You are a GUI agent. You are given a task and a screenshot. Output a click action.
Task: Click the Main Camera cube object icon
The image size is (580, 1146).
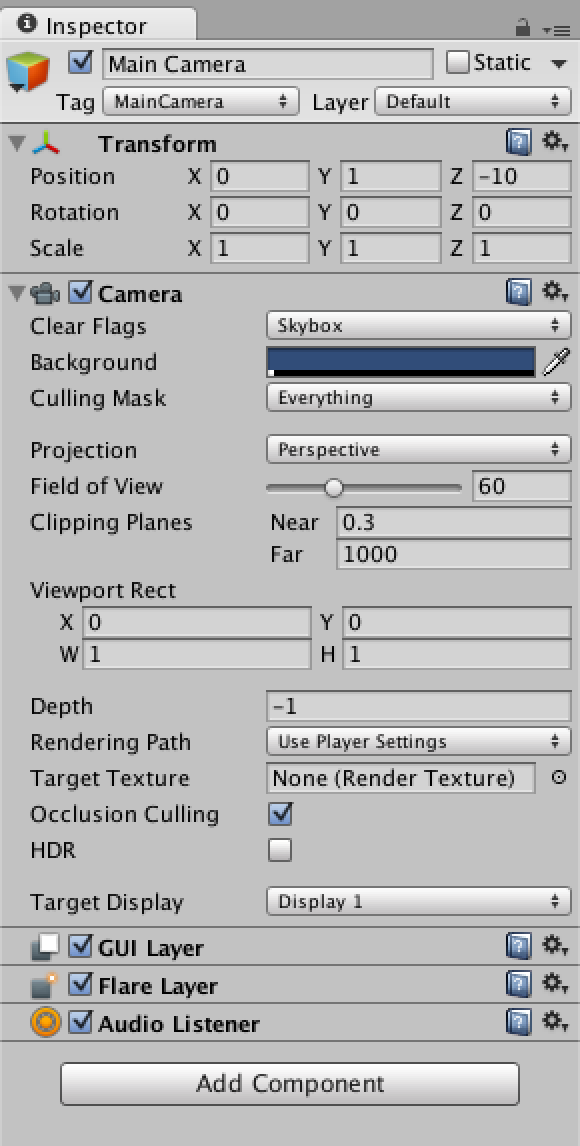pos(28,72)
